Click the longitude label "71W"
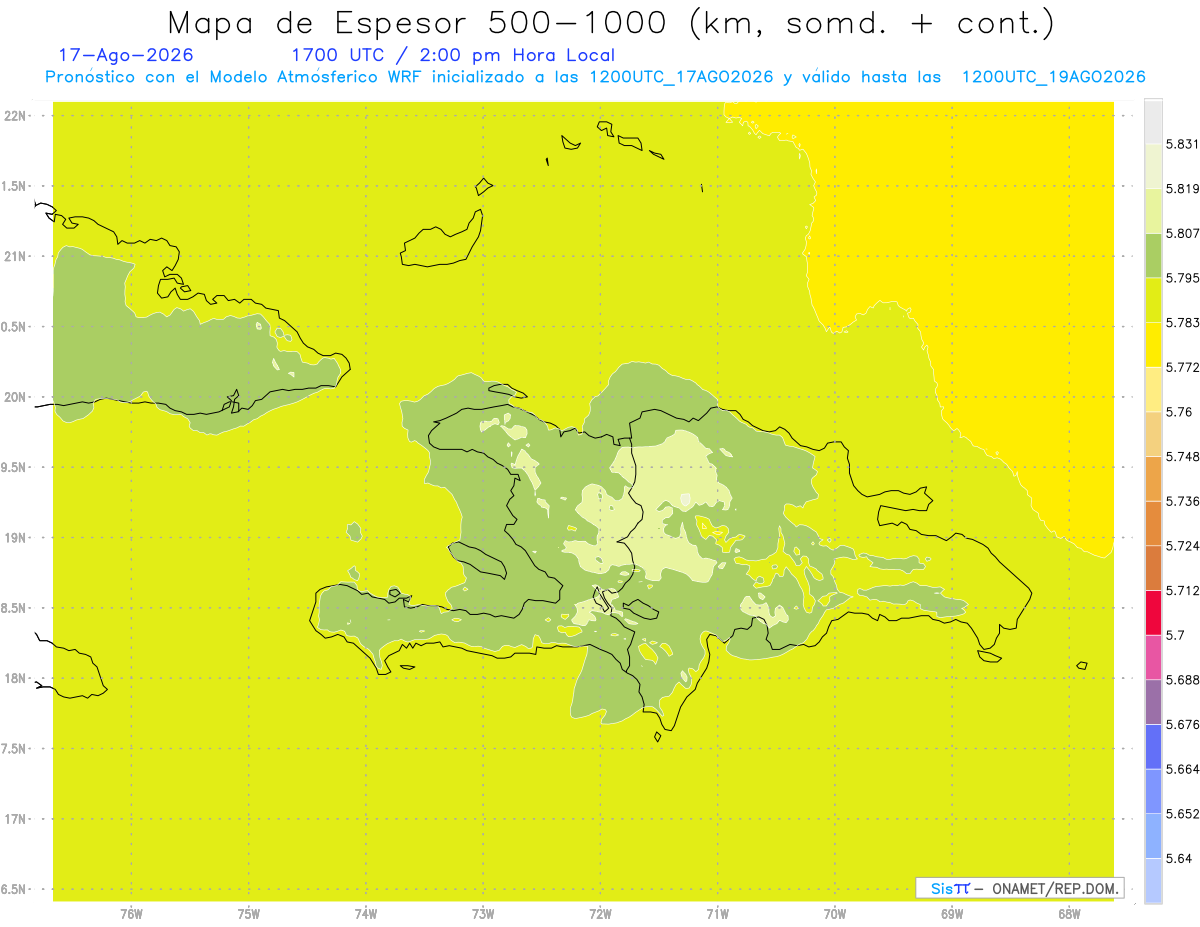1200x927 pixels. (x=717, y=914)
